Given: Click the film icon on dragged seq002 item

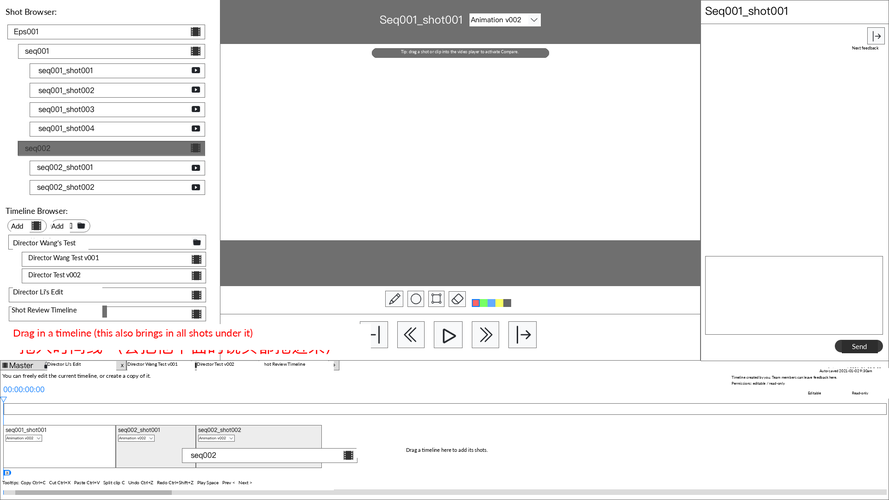Looking at the screenshot, I should click(348, 455).
